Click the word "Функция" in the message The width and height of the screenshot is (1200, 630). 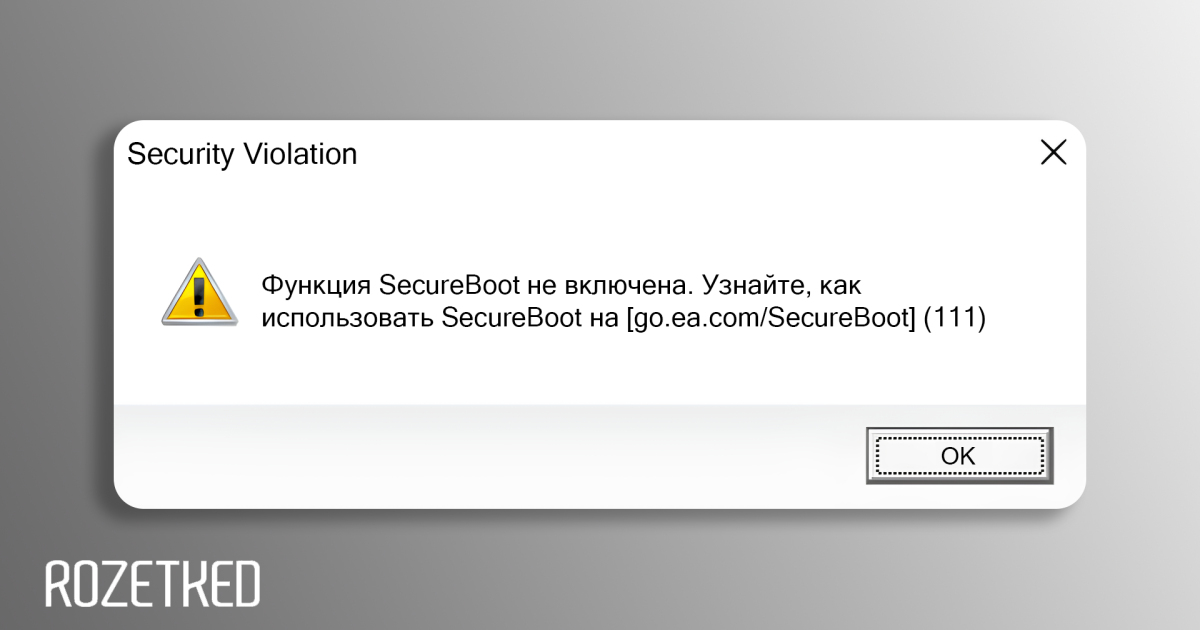317,285
